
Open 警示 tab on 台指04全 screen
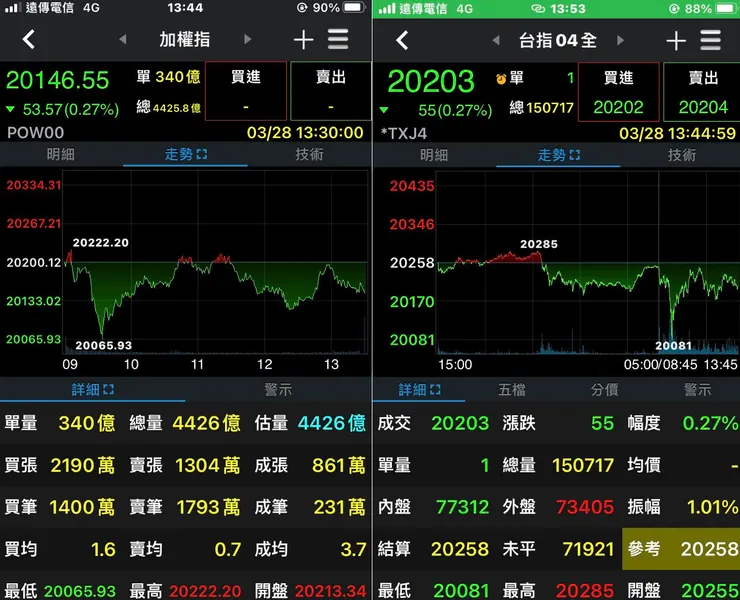[x=697, y=389]
